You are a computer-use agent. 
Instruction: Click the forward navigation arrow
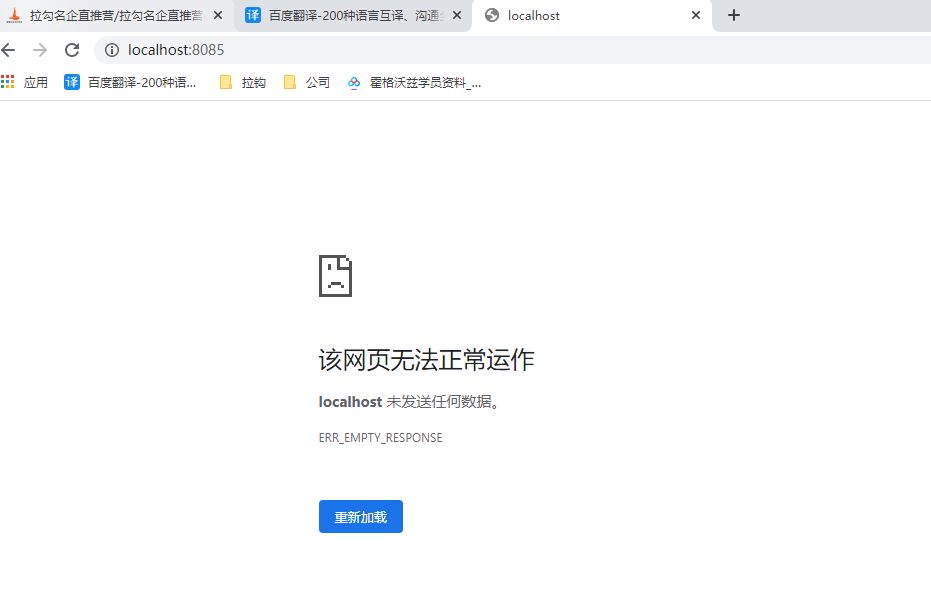click(40, 50)
